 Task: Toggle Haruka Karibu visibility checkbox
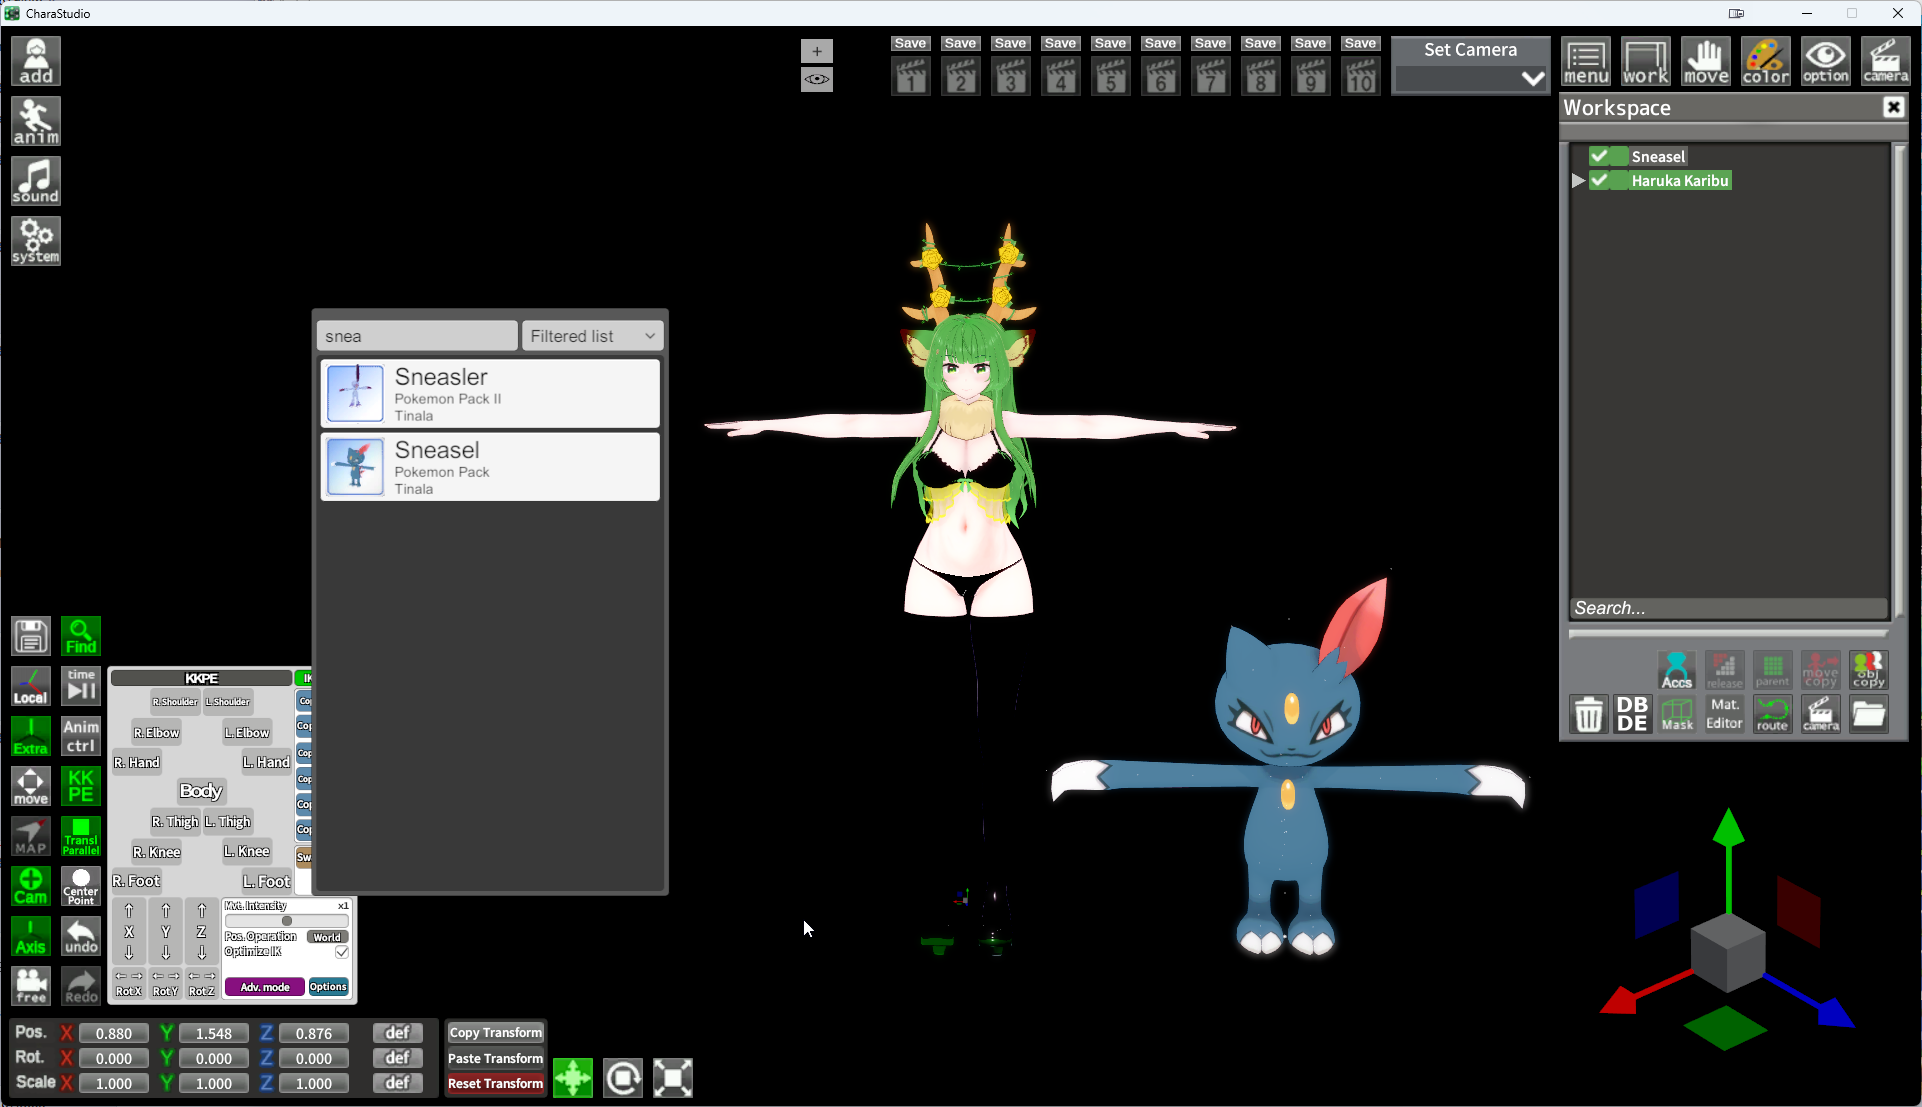[1600, 180]
